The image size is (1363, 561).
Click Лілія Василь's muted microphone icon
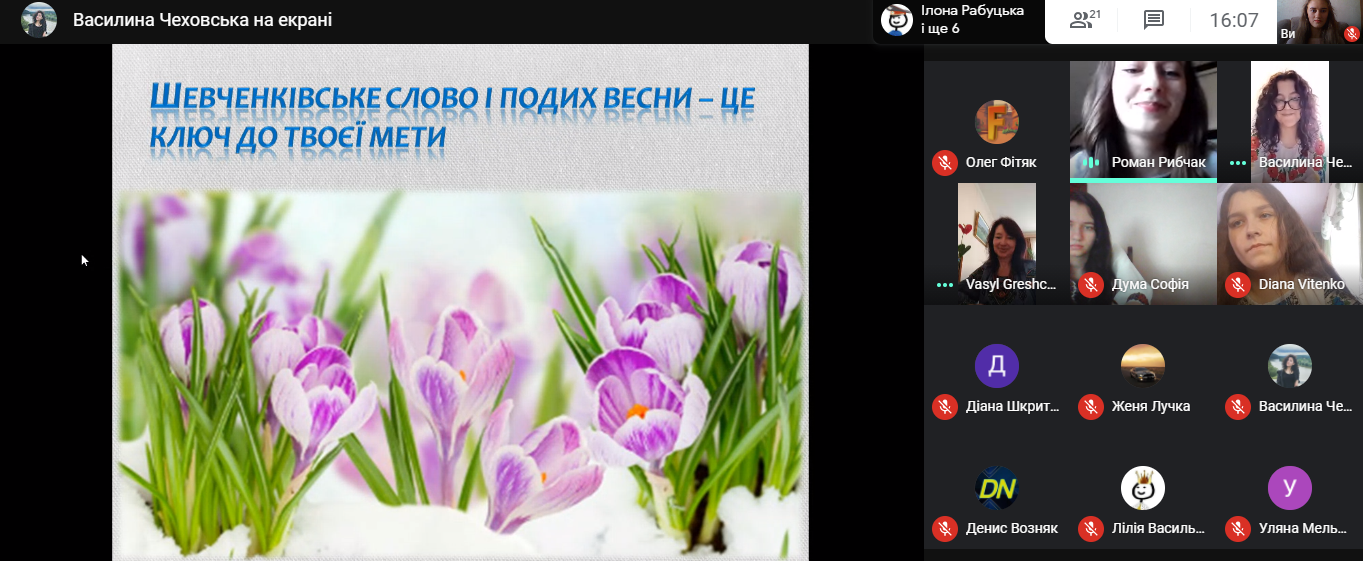(1090, 529)
